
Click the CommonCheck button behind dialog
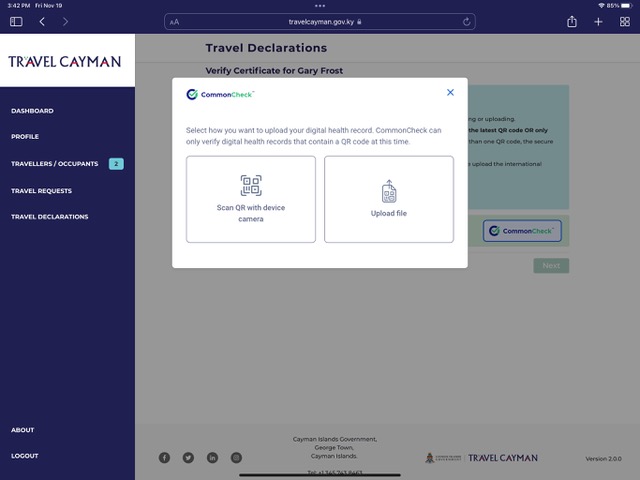(x=522, y=231)
